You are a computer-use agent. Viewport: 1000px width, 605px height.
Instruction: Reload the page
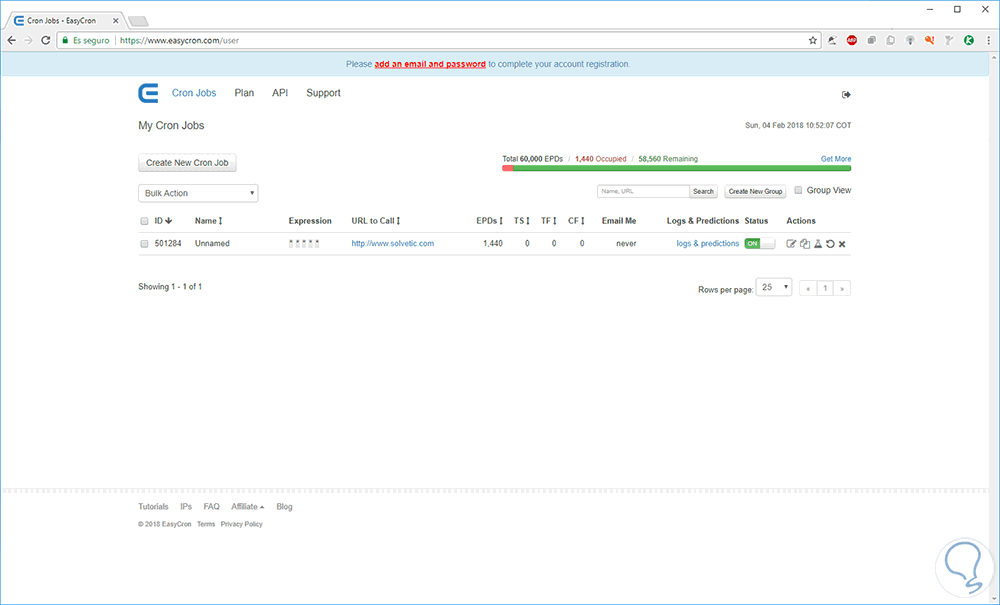[x=45, y=40]
